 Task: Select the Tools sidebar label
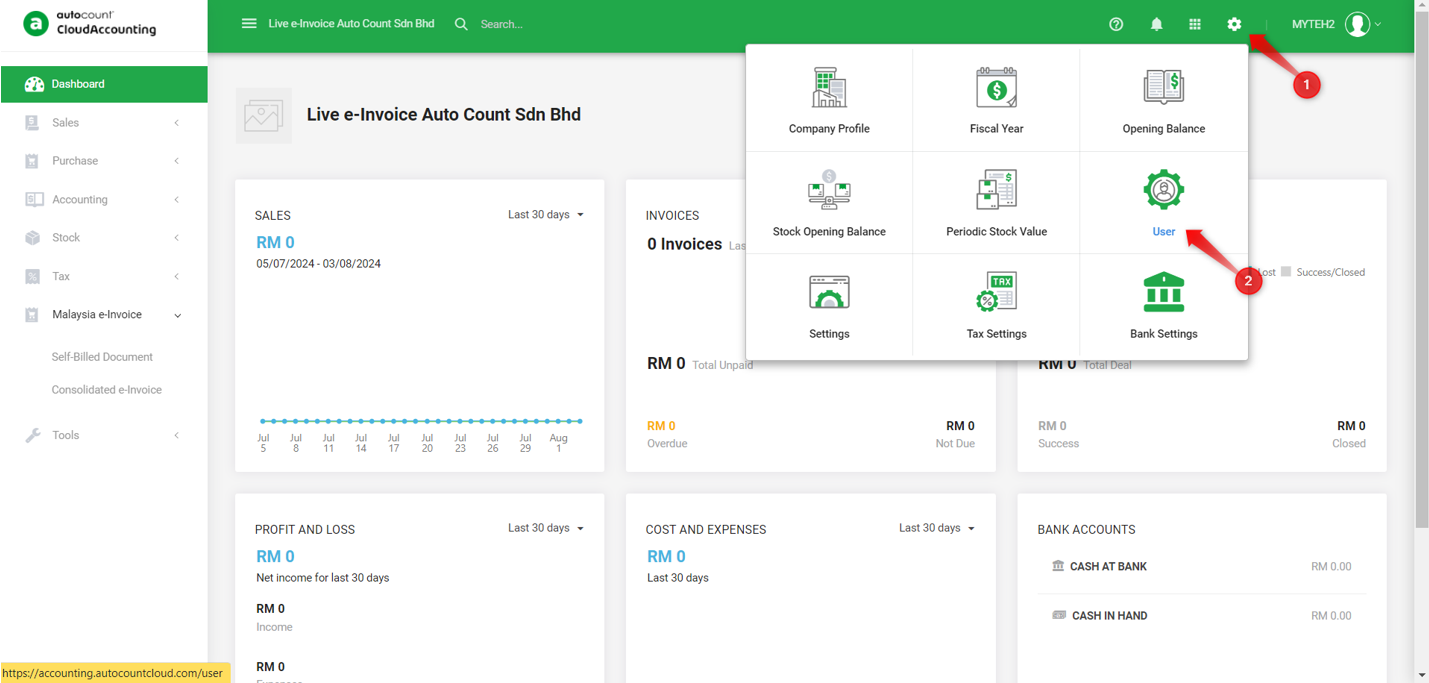point(65,436)
